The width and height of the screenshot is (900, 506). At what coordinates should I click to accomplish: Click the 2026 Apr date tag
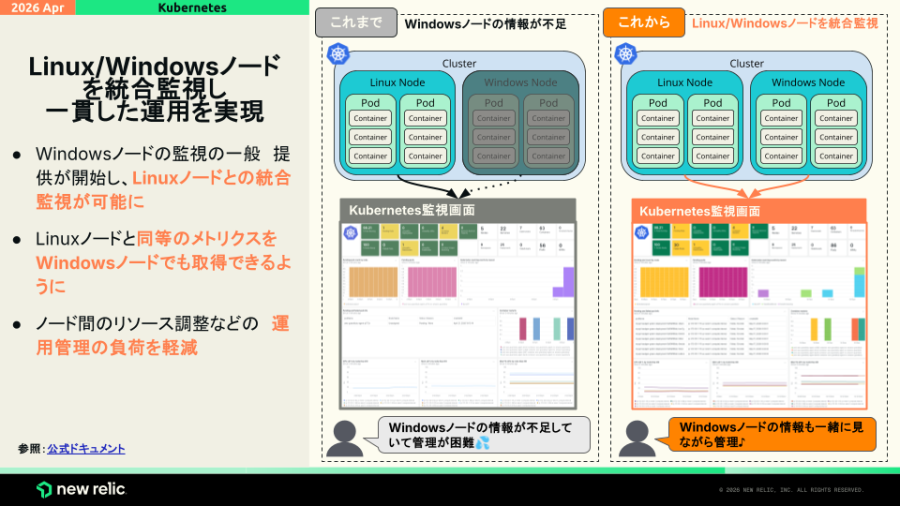[37, 7]
